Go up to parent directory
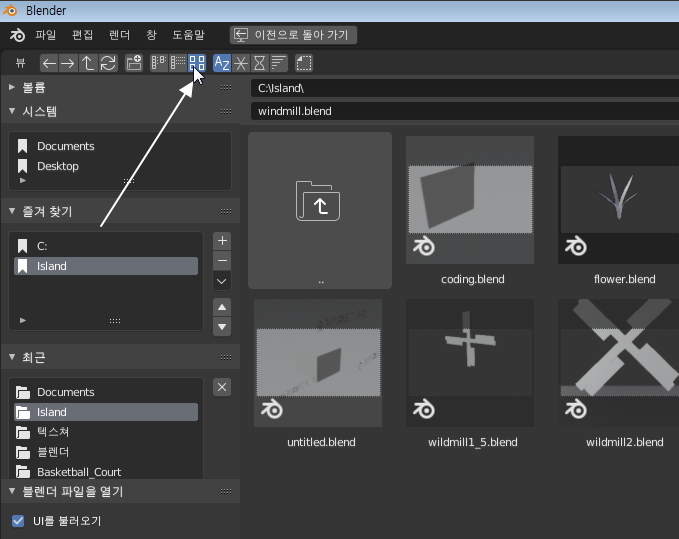This screenshot has width=679, height=539. [88, 64]
